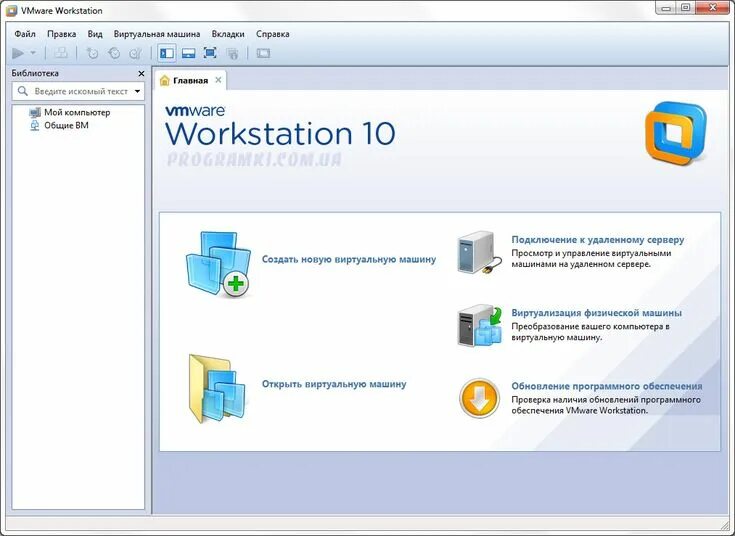Click Виртуализация физической машины link
This screenshot has width=735, height=536.
pyautogui.click(x=596, y=313)
